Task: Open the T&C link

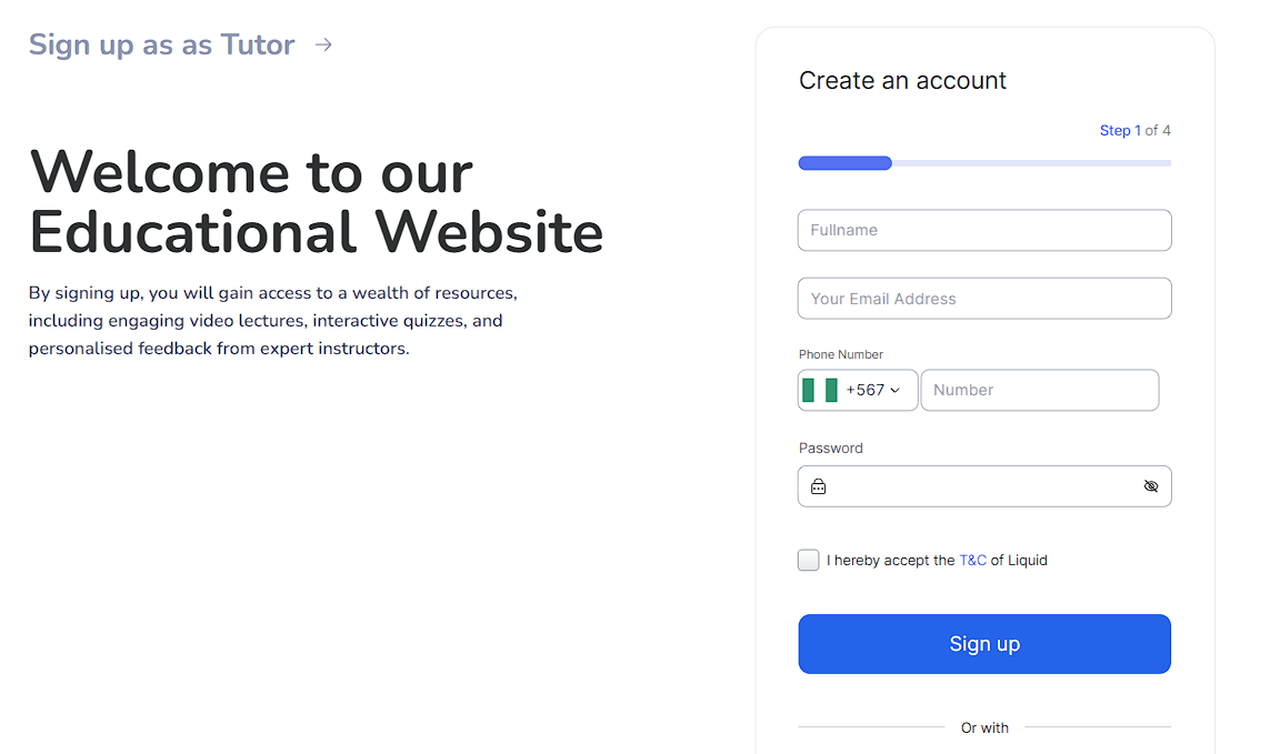Action: [x=972, y=560]
